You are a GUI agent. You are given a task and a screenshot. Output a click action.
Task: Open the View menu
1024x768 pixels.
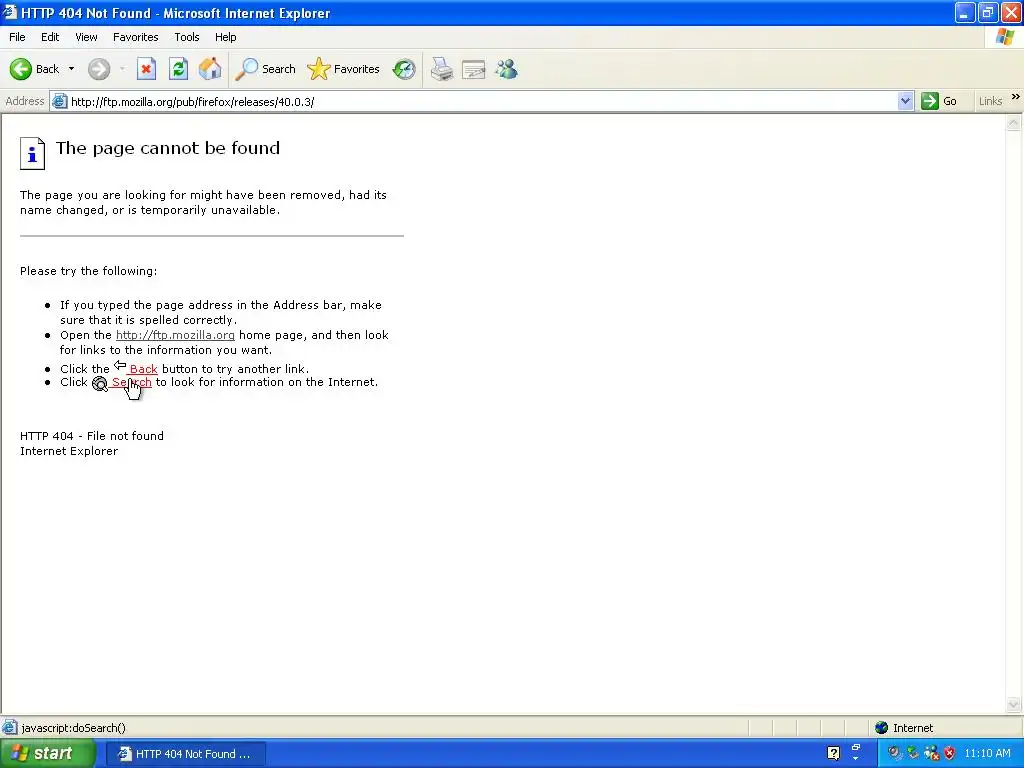coord(86,37)
